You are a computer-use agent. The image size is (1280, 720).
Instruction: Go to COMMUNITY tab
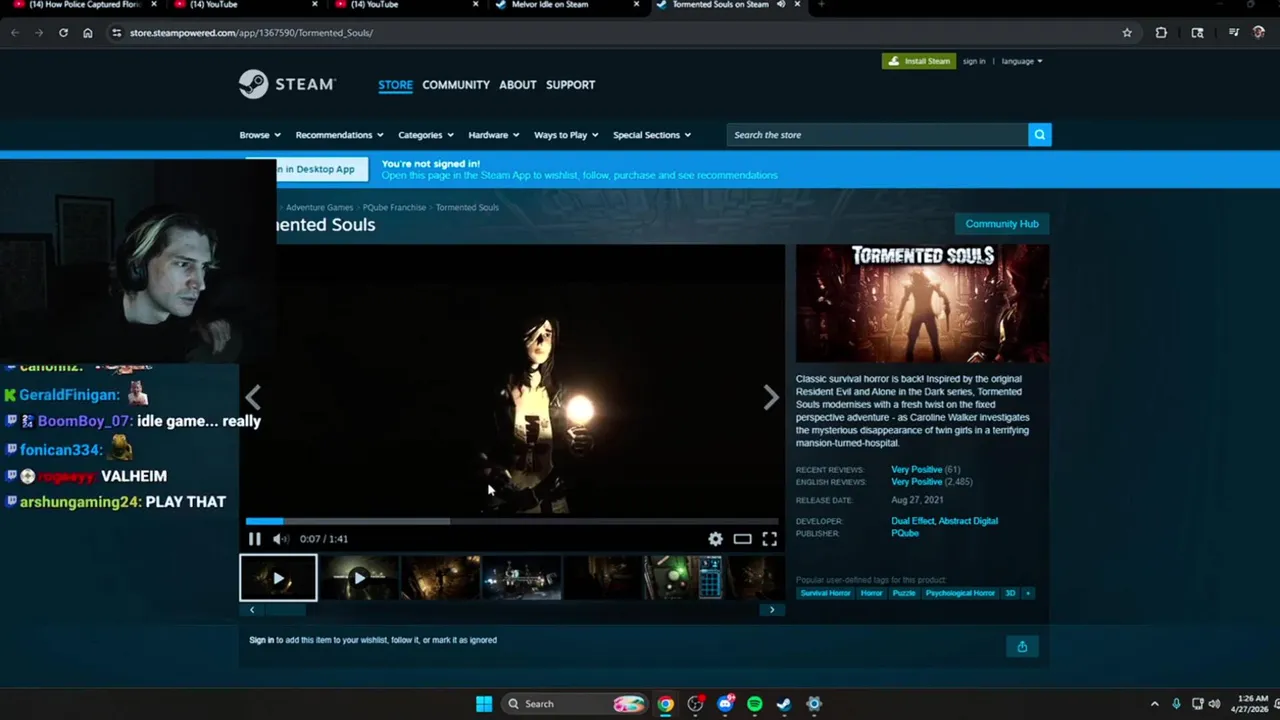point(456,85)
